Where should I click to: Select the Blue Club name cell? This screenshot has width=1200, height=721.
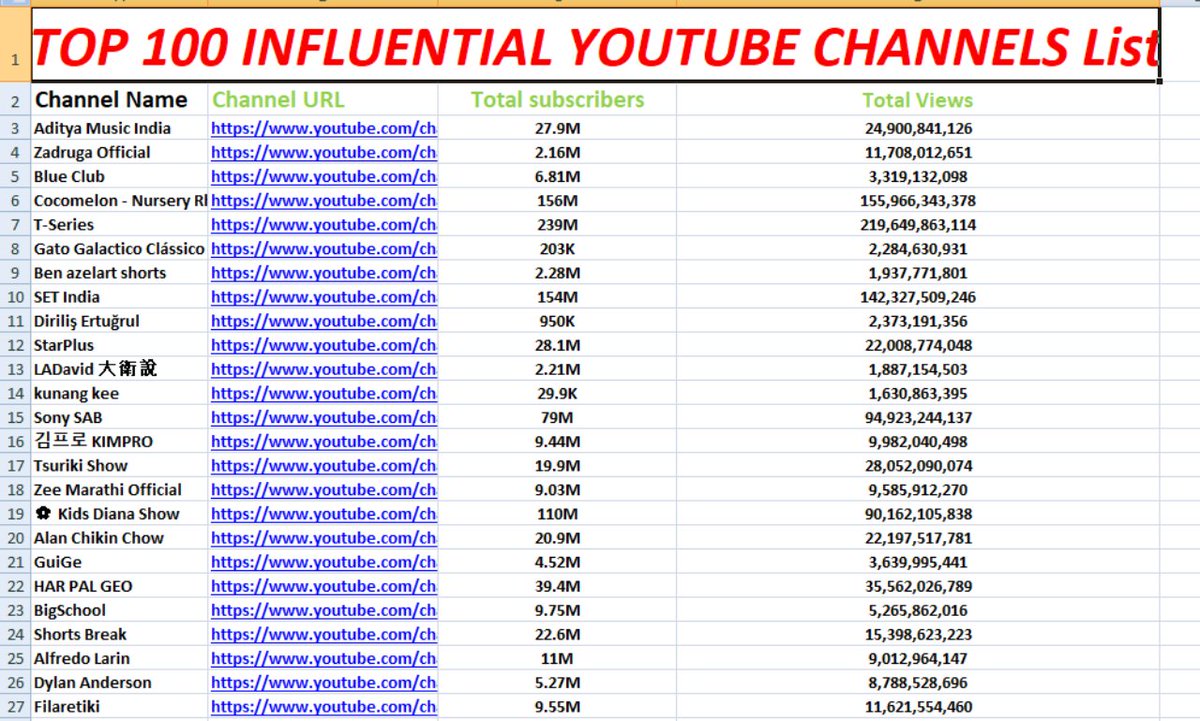click(x=119, y=176)
